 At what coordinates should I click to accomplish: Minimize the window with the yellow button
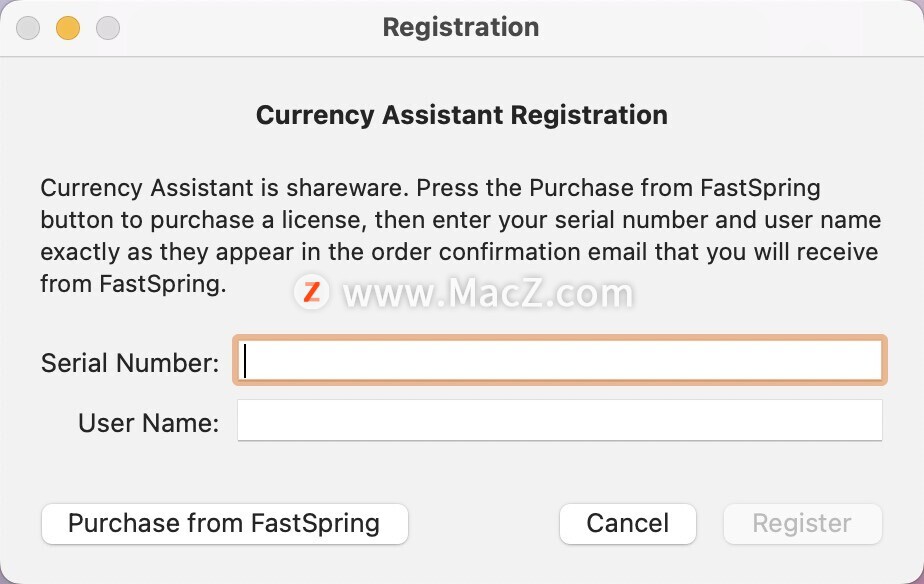[x=68, y=28]
